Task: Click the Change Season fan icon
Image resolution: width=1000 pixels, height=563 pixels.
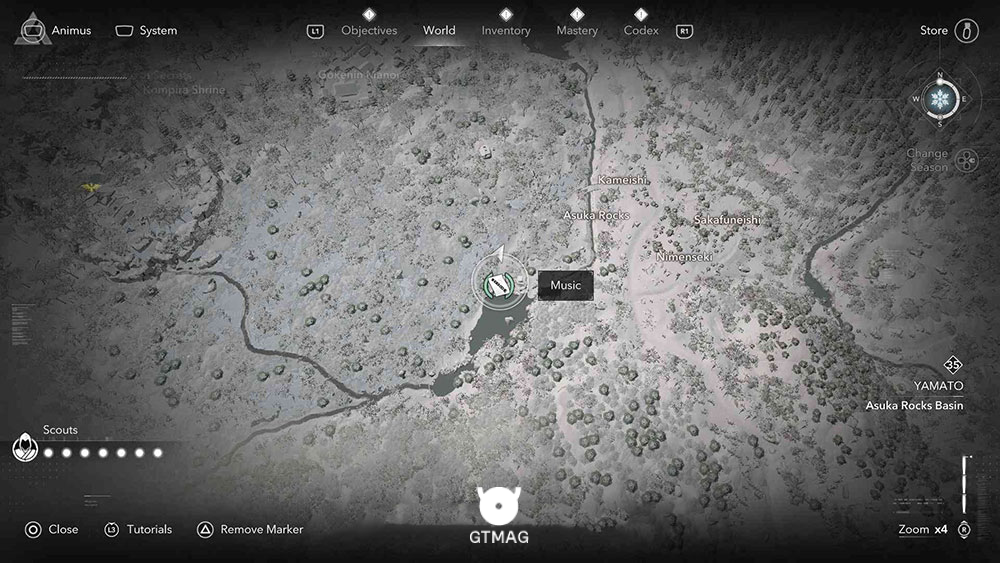Action: (967, 161)
